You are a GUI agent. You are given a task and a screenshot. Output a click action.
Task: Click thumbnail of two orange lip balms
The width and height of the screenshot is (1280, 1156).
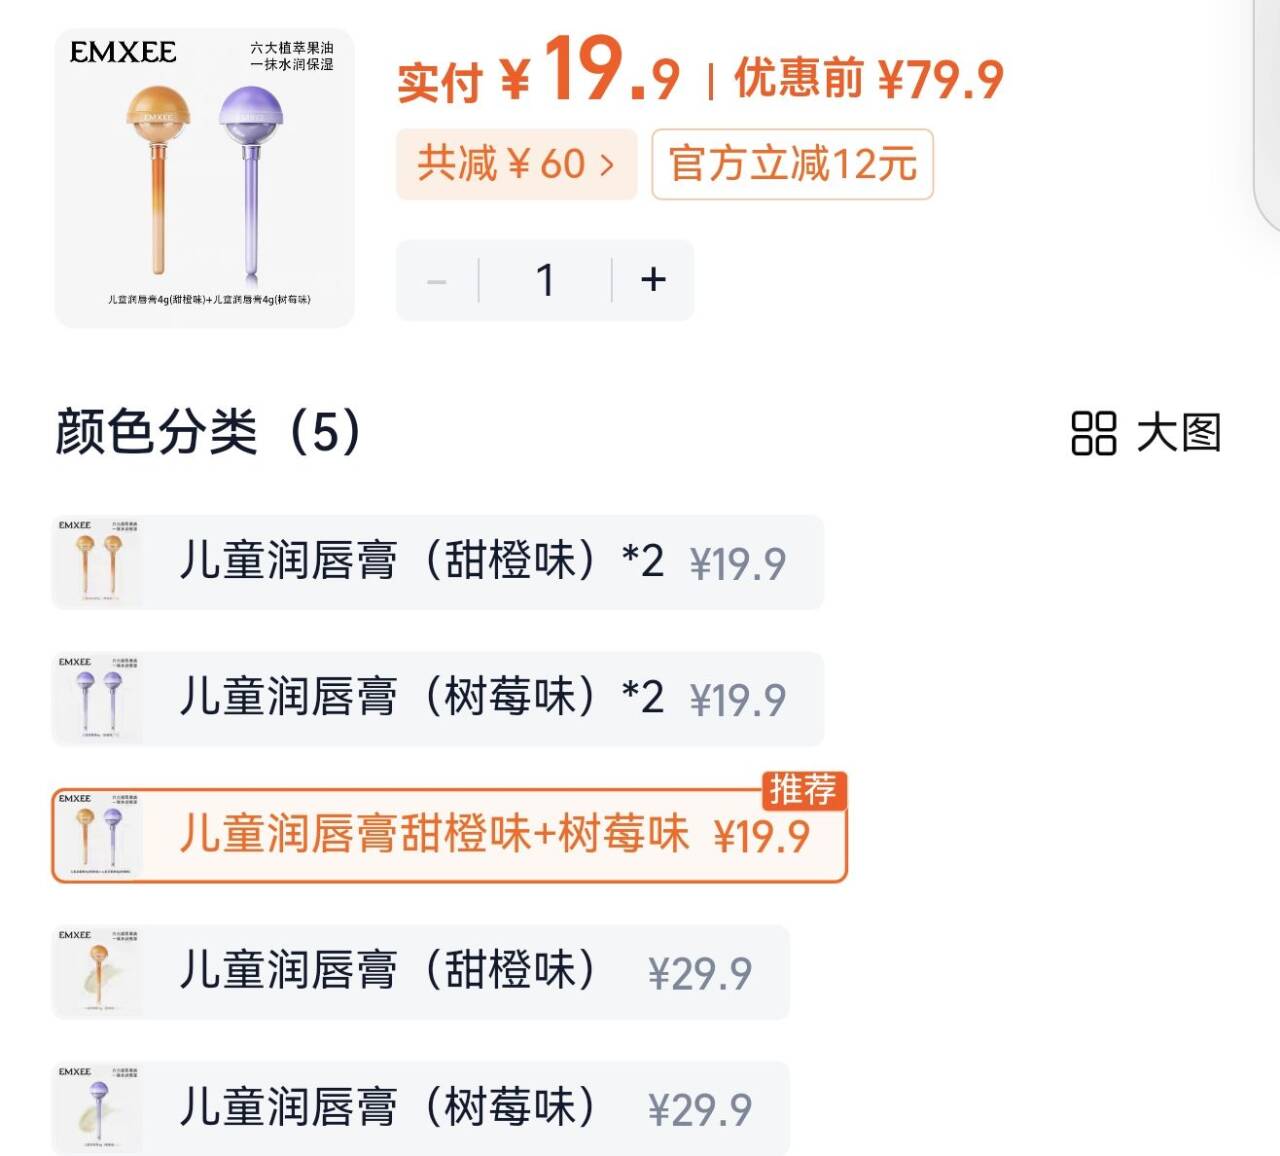click(x=98, y=562)
